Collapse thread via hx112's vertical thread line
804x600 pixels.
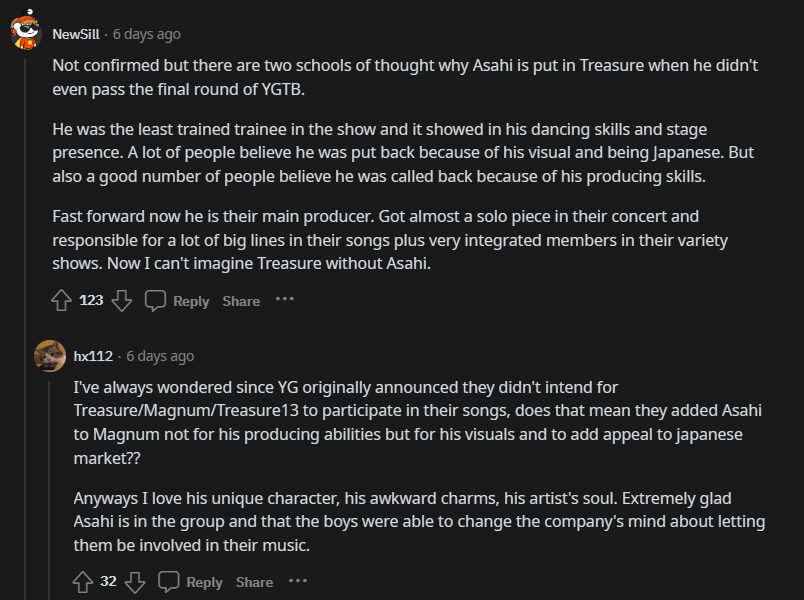pos(50,470)
